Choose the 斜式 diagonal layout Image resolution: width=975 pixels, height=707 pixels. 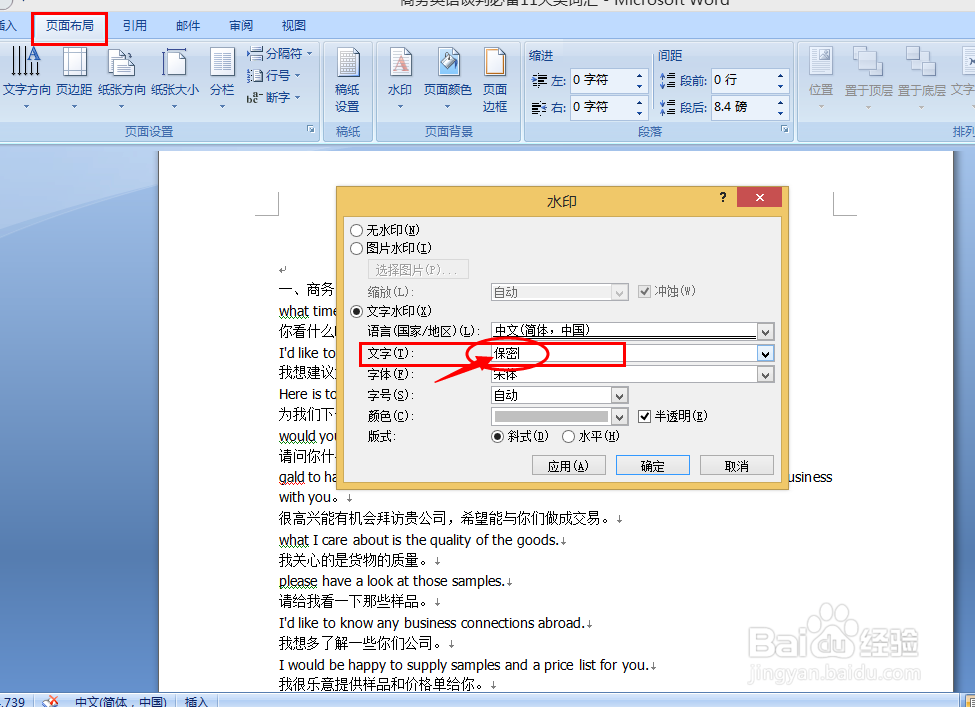[497, 437]
